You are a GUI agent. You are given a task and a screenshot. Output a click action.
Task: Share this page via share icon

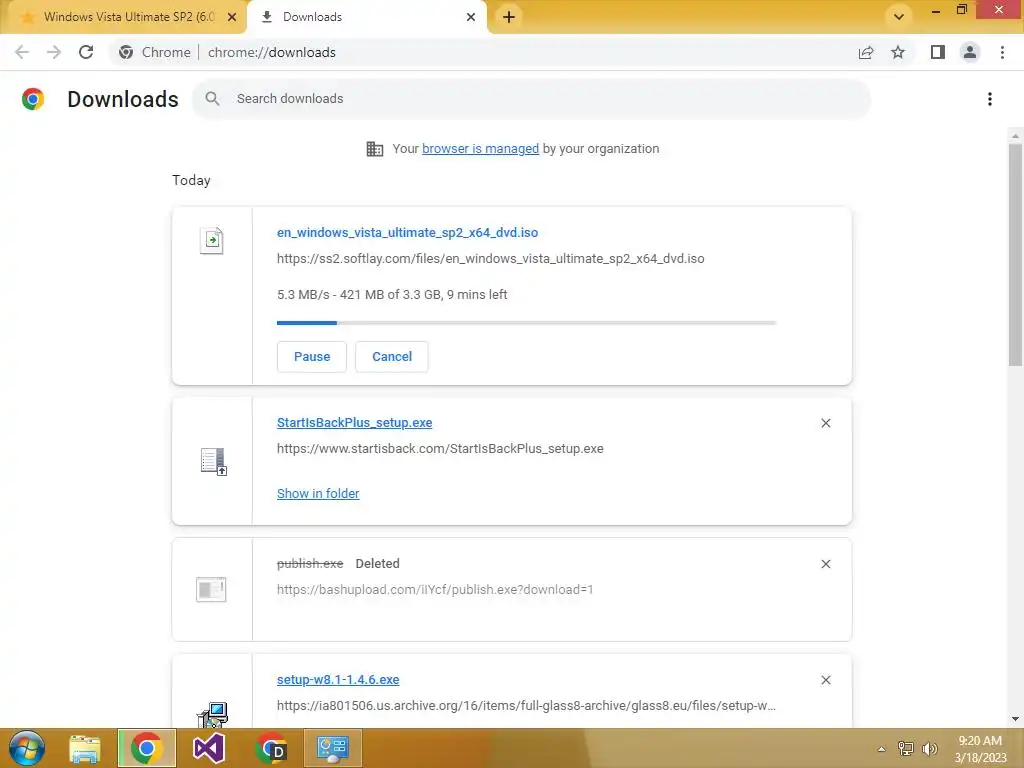click(x=866, y=52)
